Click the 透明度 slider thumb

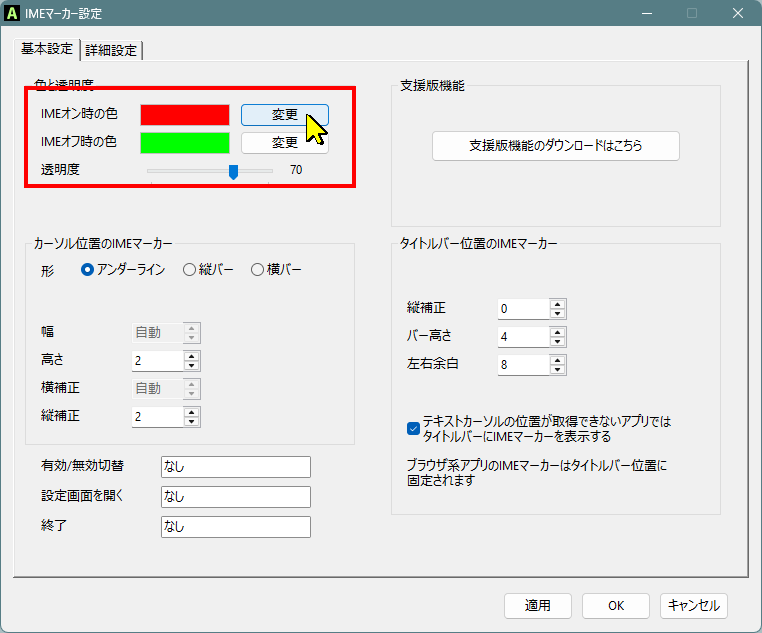pyautogui.click(x=233, y=171)
